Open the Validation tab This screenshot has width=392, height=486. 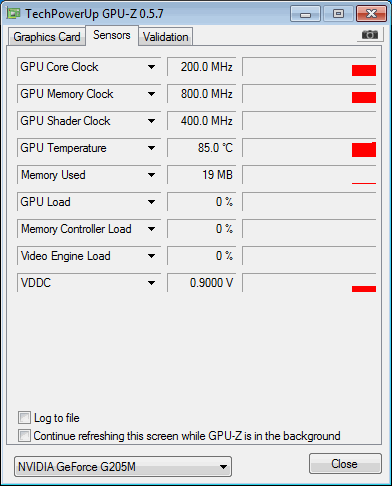tap(166, 37)
